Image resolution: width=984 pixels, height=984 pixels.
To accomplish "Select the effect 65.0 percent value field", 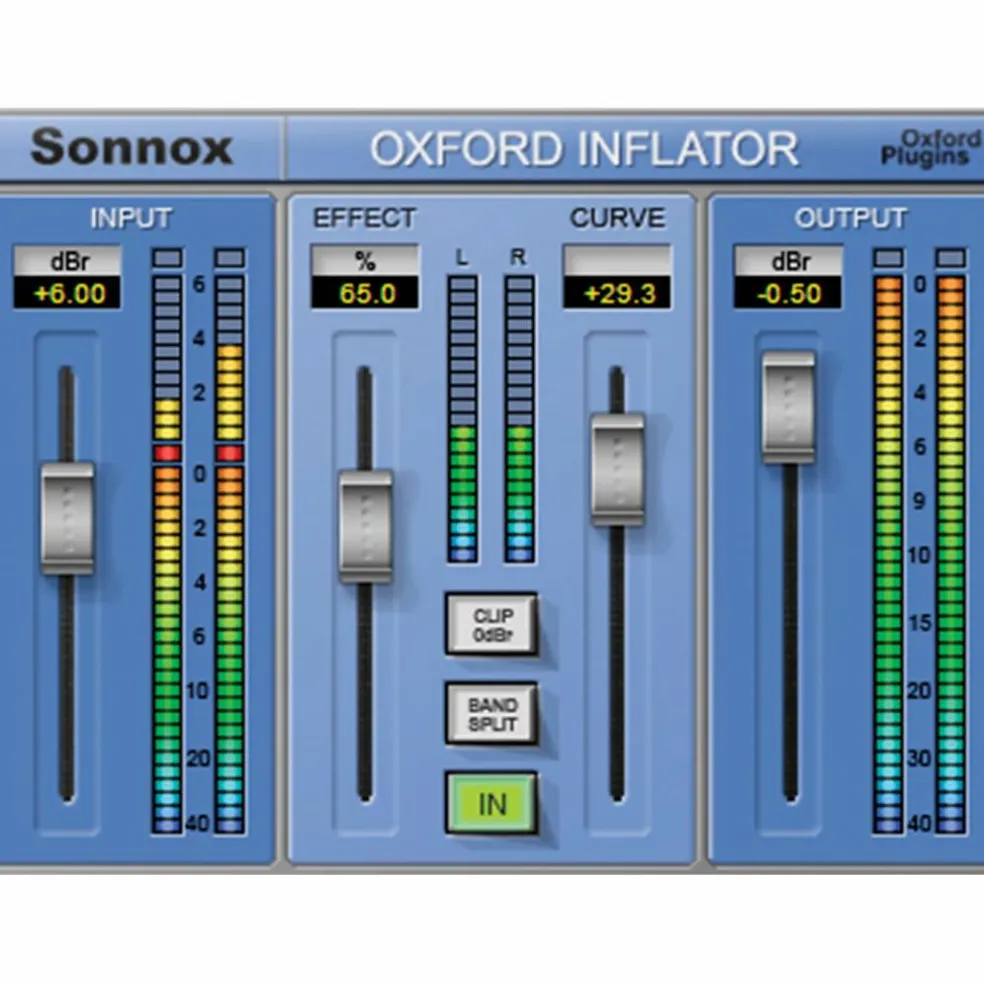I will pyautogui.click(x=365, y=294).
